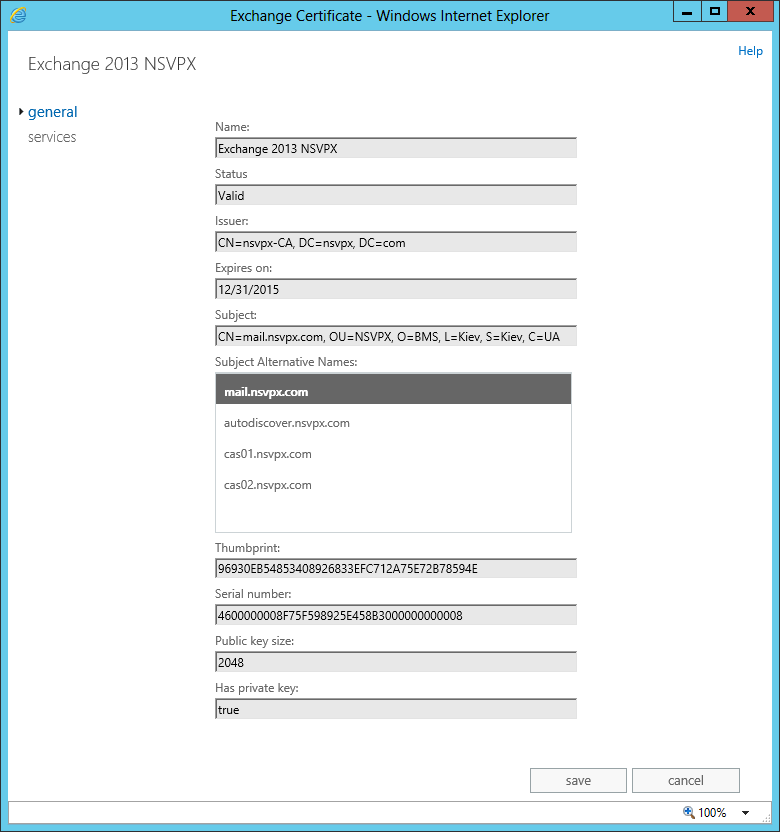Image resolution: width=780 pixels, height=832 pixels.
Task: Select mail.nsvpx.com in Subject Alternative Names
Action: tap(393, 392)
